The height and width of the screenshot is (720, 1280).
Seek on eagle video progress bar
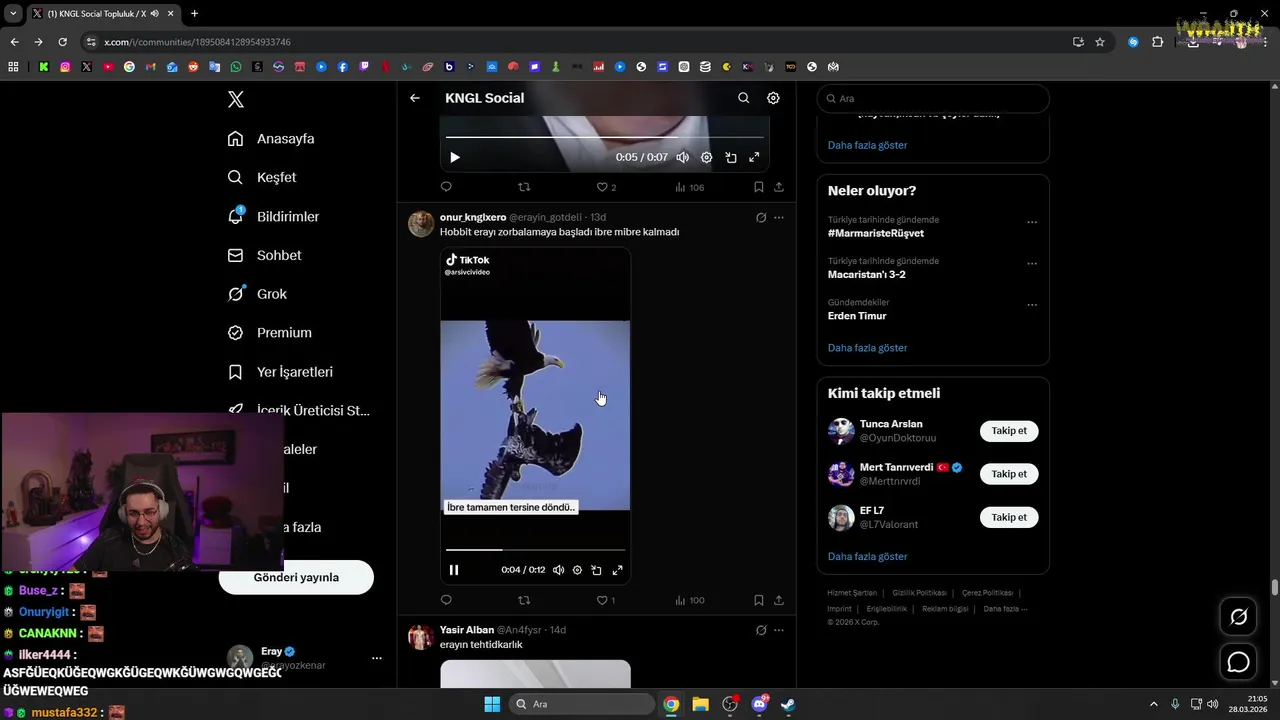(535, 549)
